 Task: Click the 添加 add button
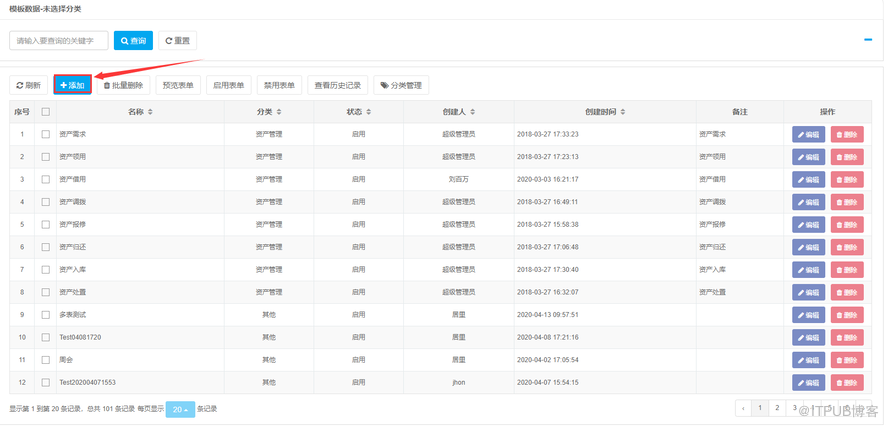point(72,86)
